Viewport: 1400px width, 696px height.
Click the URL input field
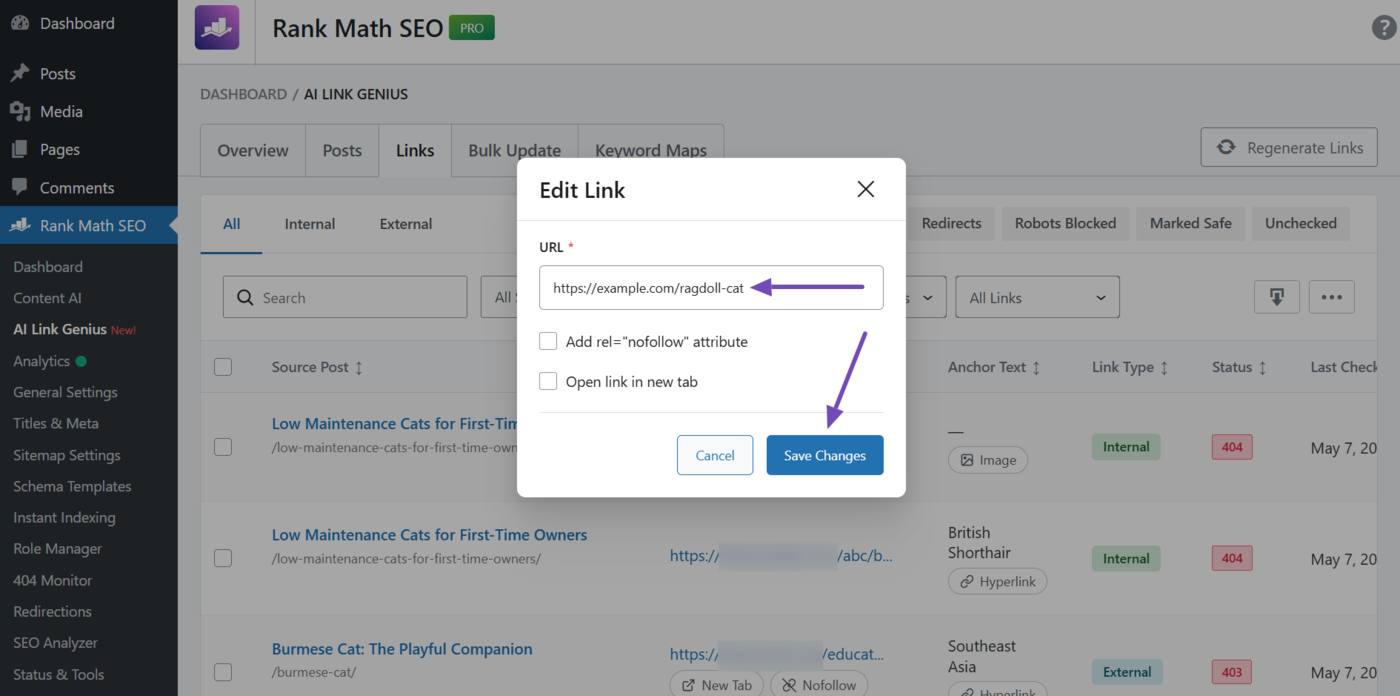click(711, 287)
